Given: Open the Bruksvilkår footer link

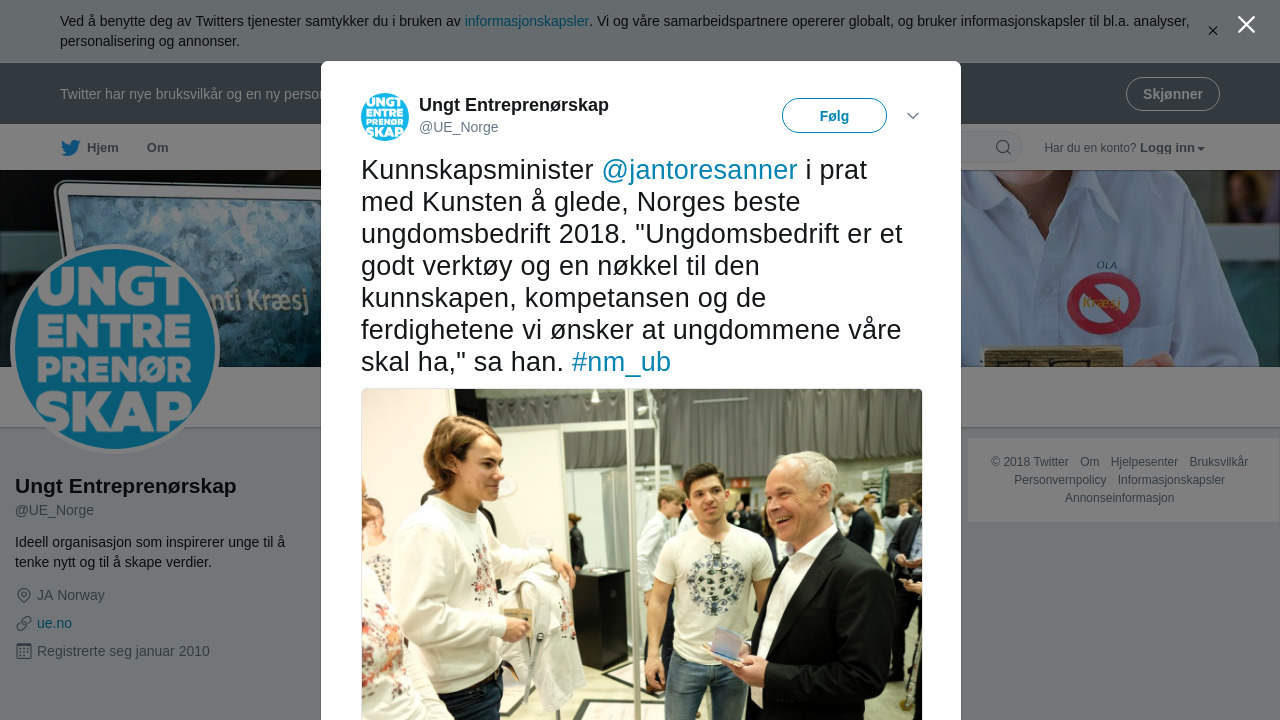Looking at the screenshot, I should [1219, 462].
